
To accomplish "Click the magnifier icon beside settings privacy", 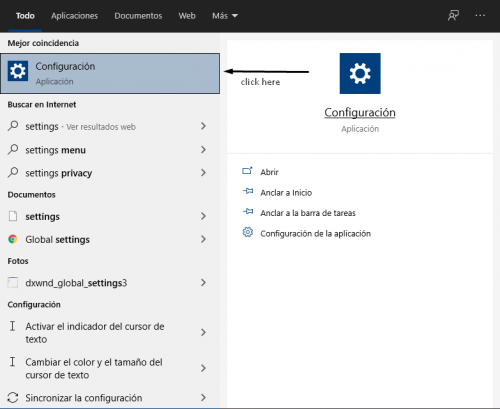I will [13, 172].
